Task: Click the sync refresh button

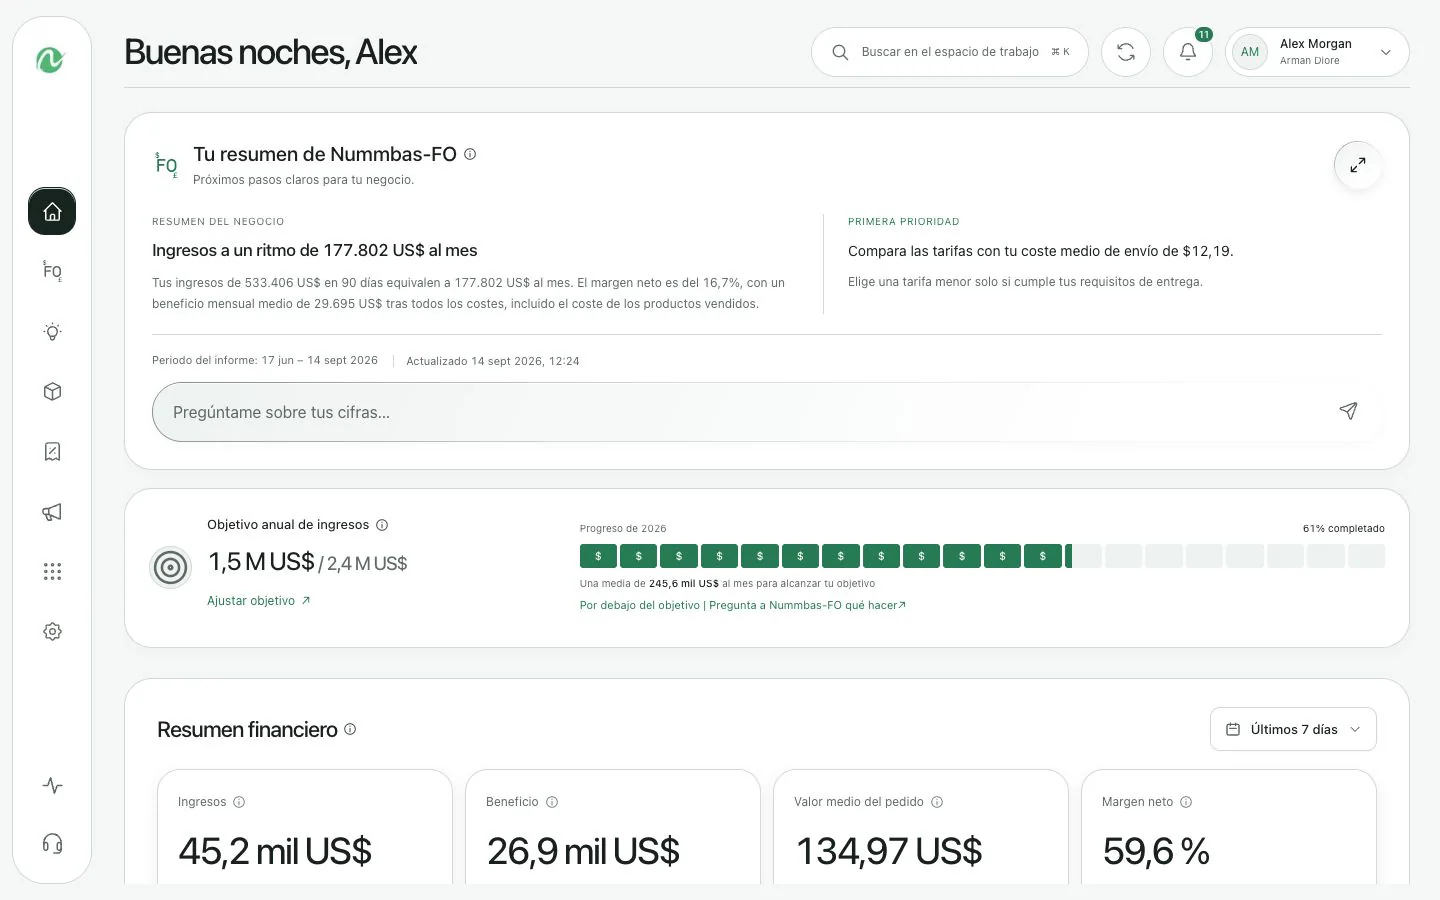Action: (x=1126, y=52)
